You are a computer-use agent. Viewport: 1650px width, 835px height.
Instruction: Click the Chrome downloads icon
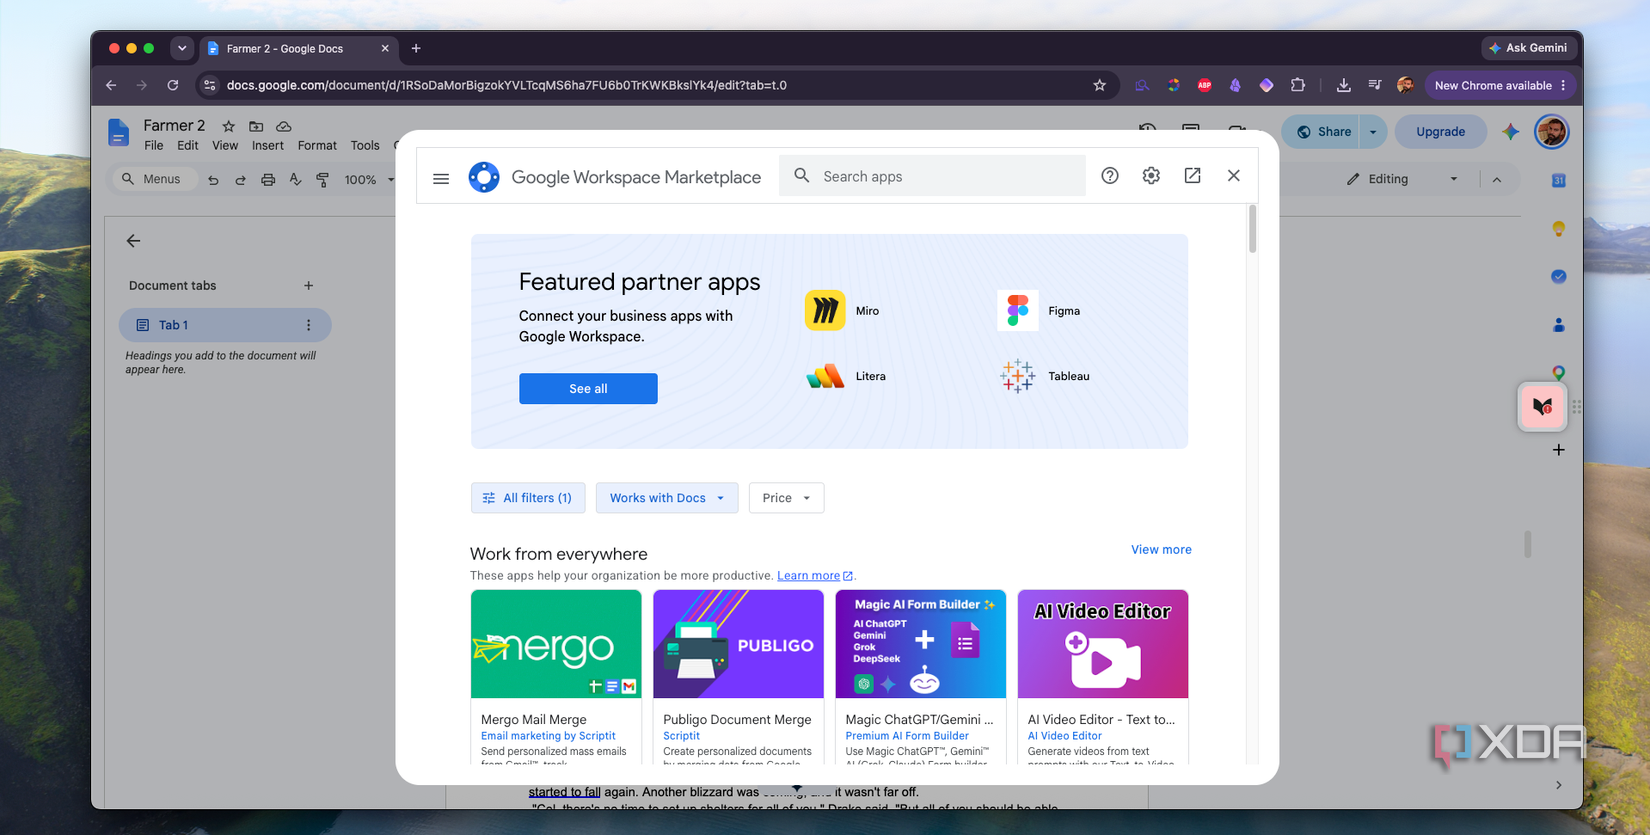point(1343,85)
